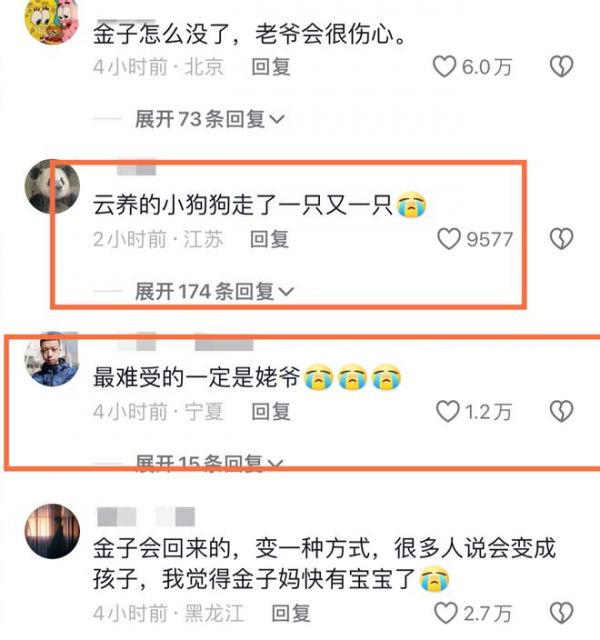600x640 pixels.
Task: Reply to the 宁夏 comment
Action: pyautogui.click(x=271, y=411)
